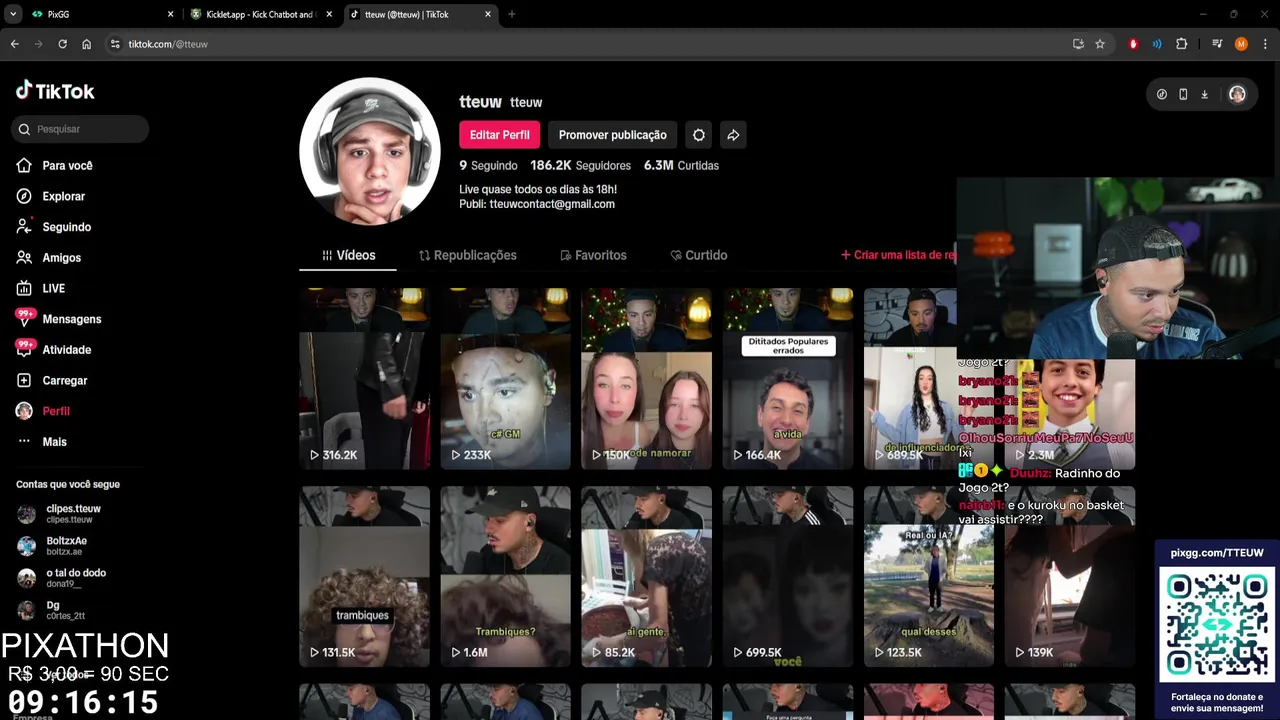Click Promover publicação button
Viewport: 1280px width, 720px height.
pos(612,135)
